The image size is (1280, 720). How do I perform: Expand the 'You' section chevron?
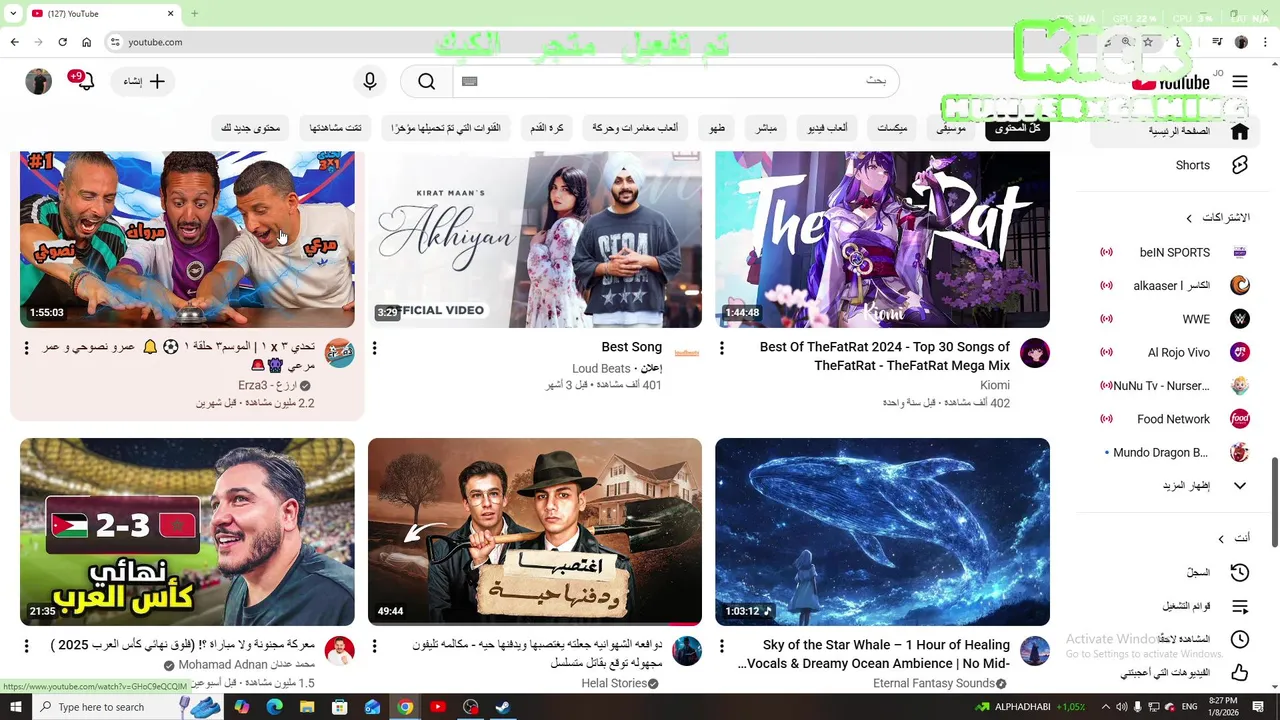point(1221,539)
